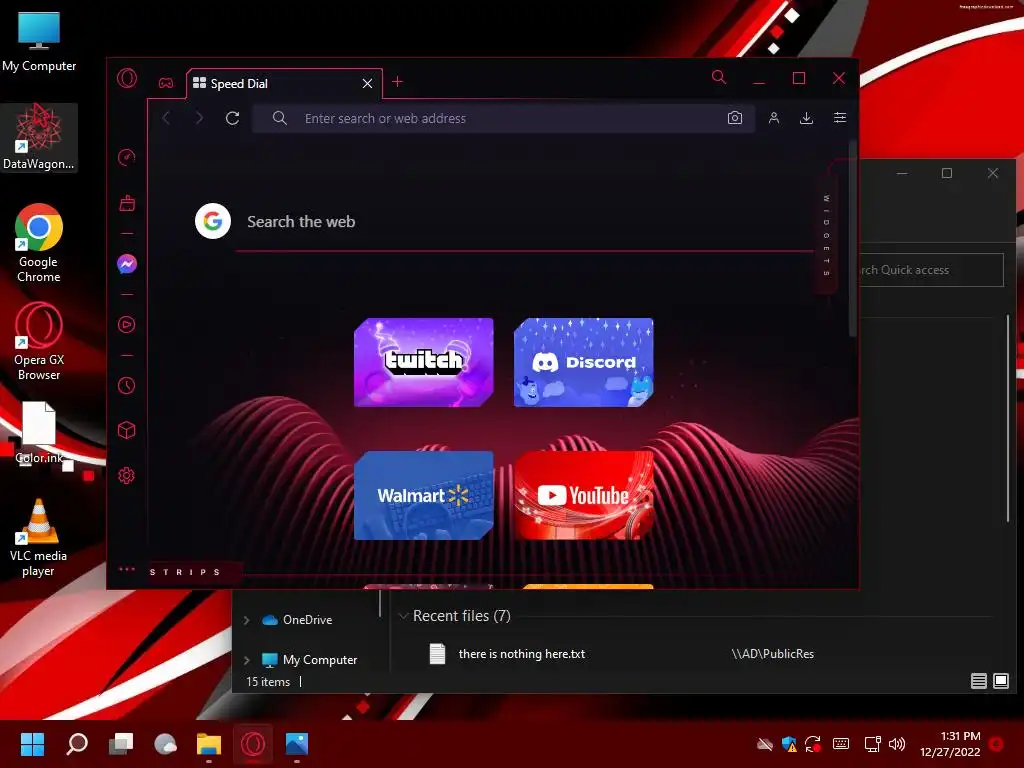Click the address bar input field
The width and height of the screenshot is (1024, 768).
pyautogui.click(x=504, y=118)
